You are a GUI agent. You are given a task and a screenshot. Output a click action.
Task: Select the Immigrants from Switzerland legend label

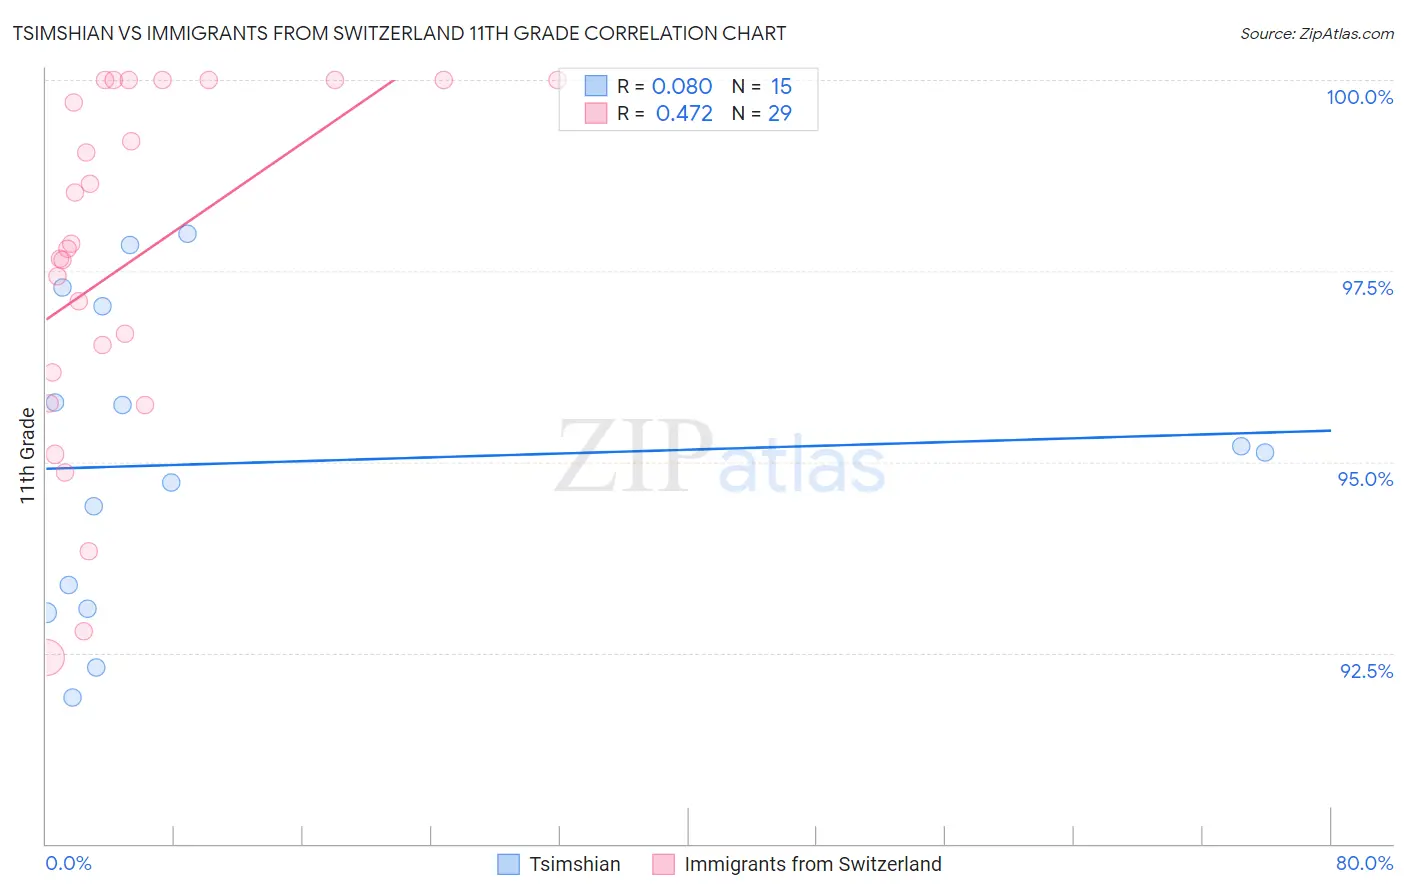(x=813, y=864)
